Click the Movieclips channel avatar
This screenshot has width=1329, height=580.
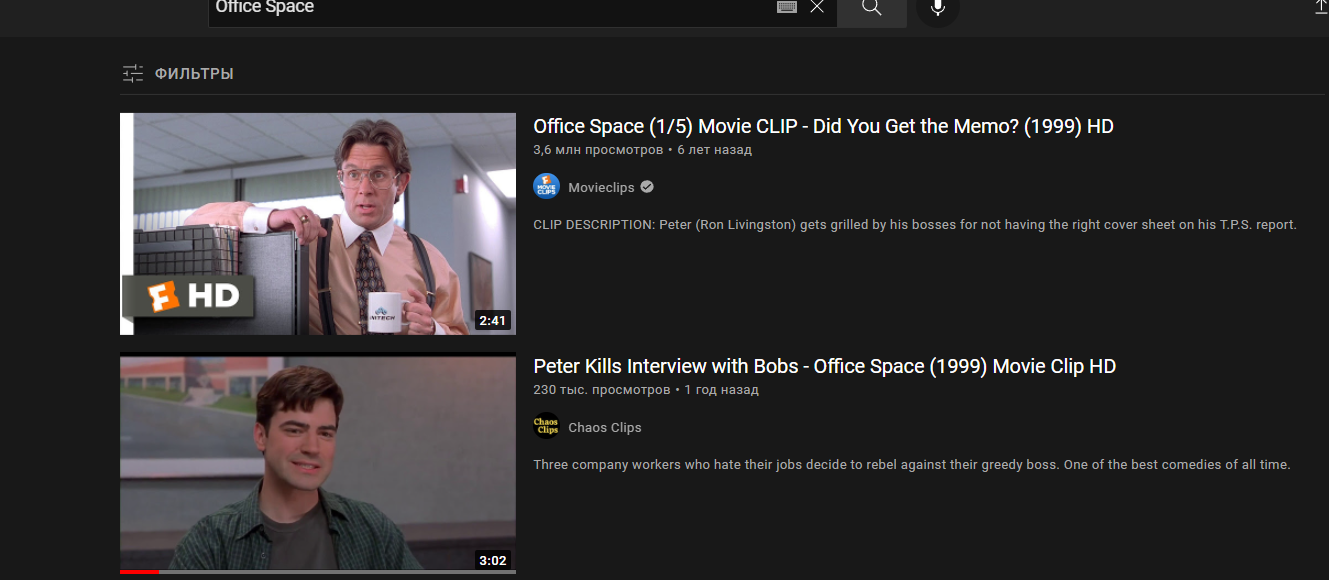click(x=546, y=187)
